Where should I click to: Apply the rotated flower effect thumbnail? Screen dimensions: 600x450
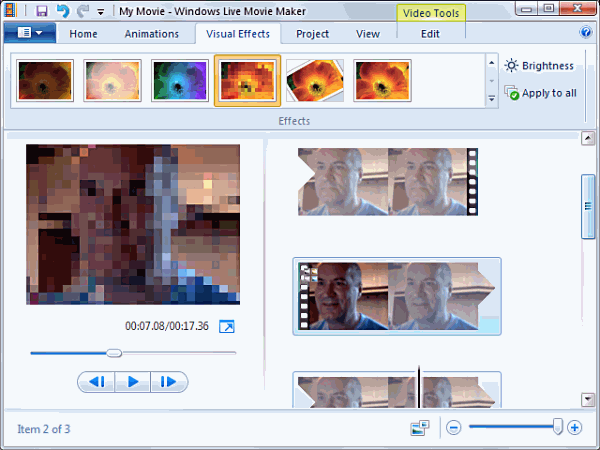315,80
